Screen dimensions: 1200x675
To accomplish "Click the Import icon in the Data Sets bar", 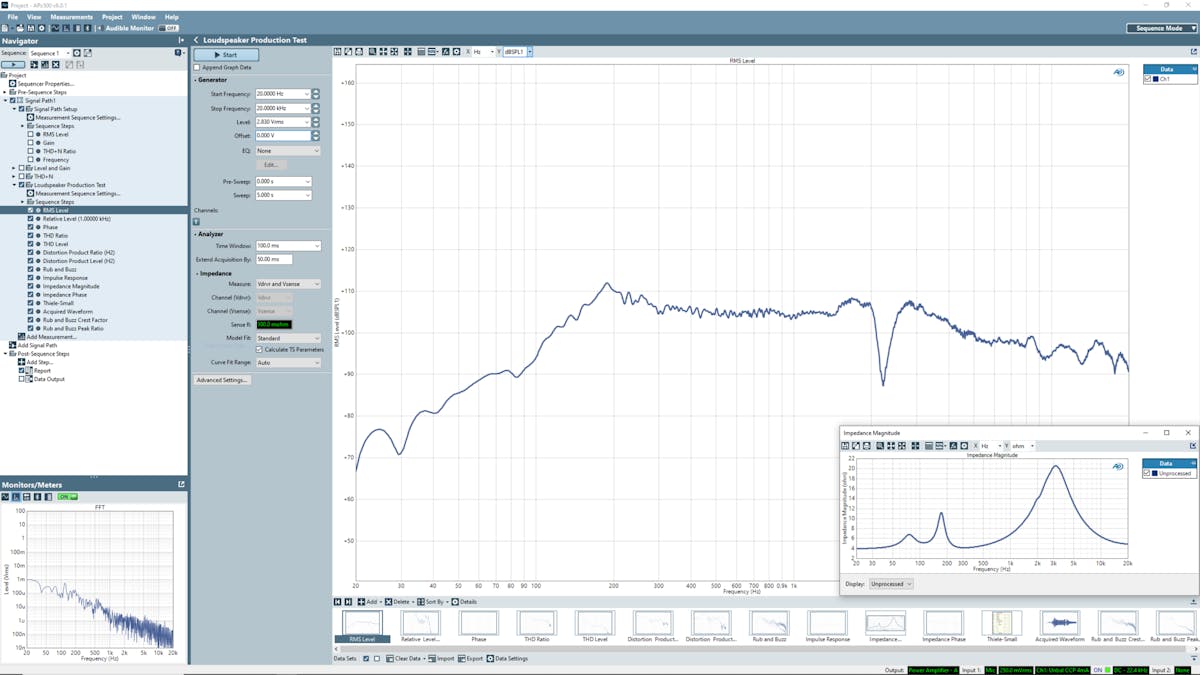I will tap(432, 658).
